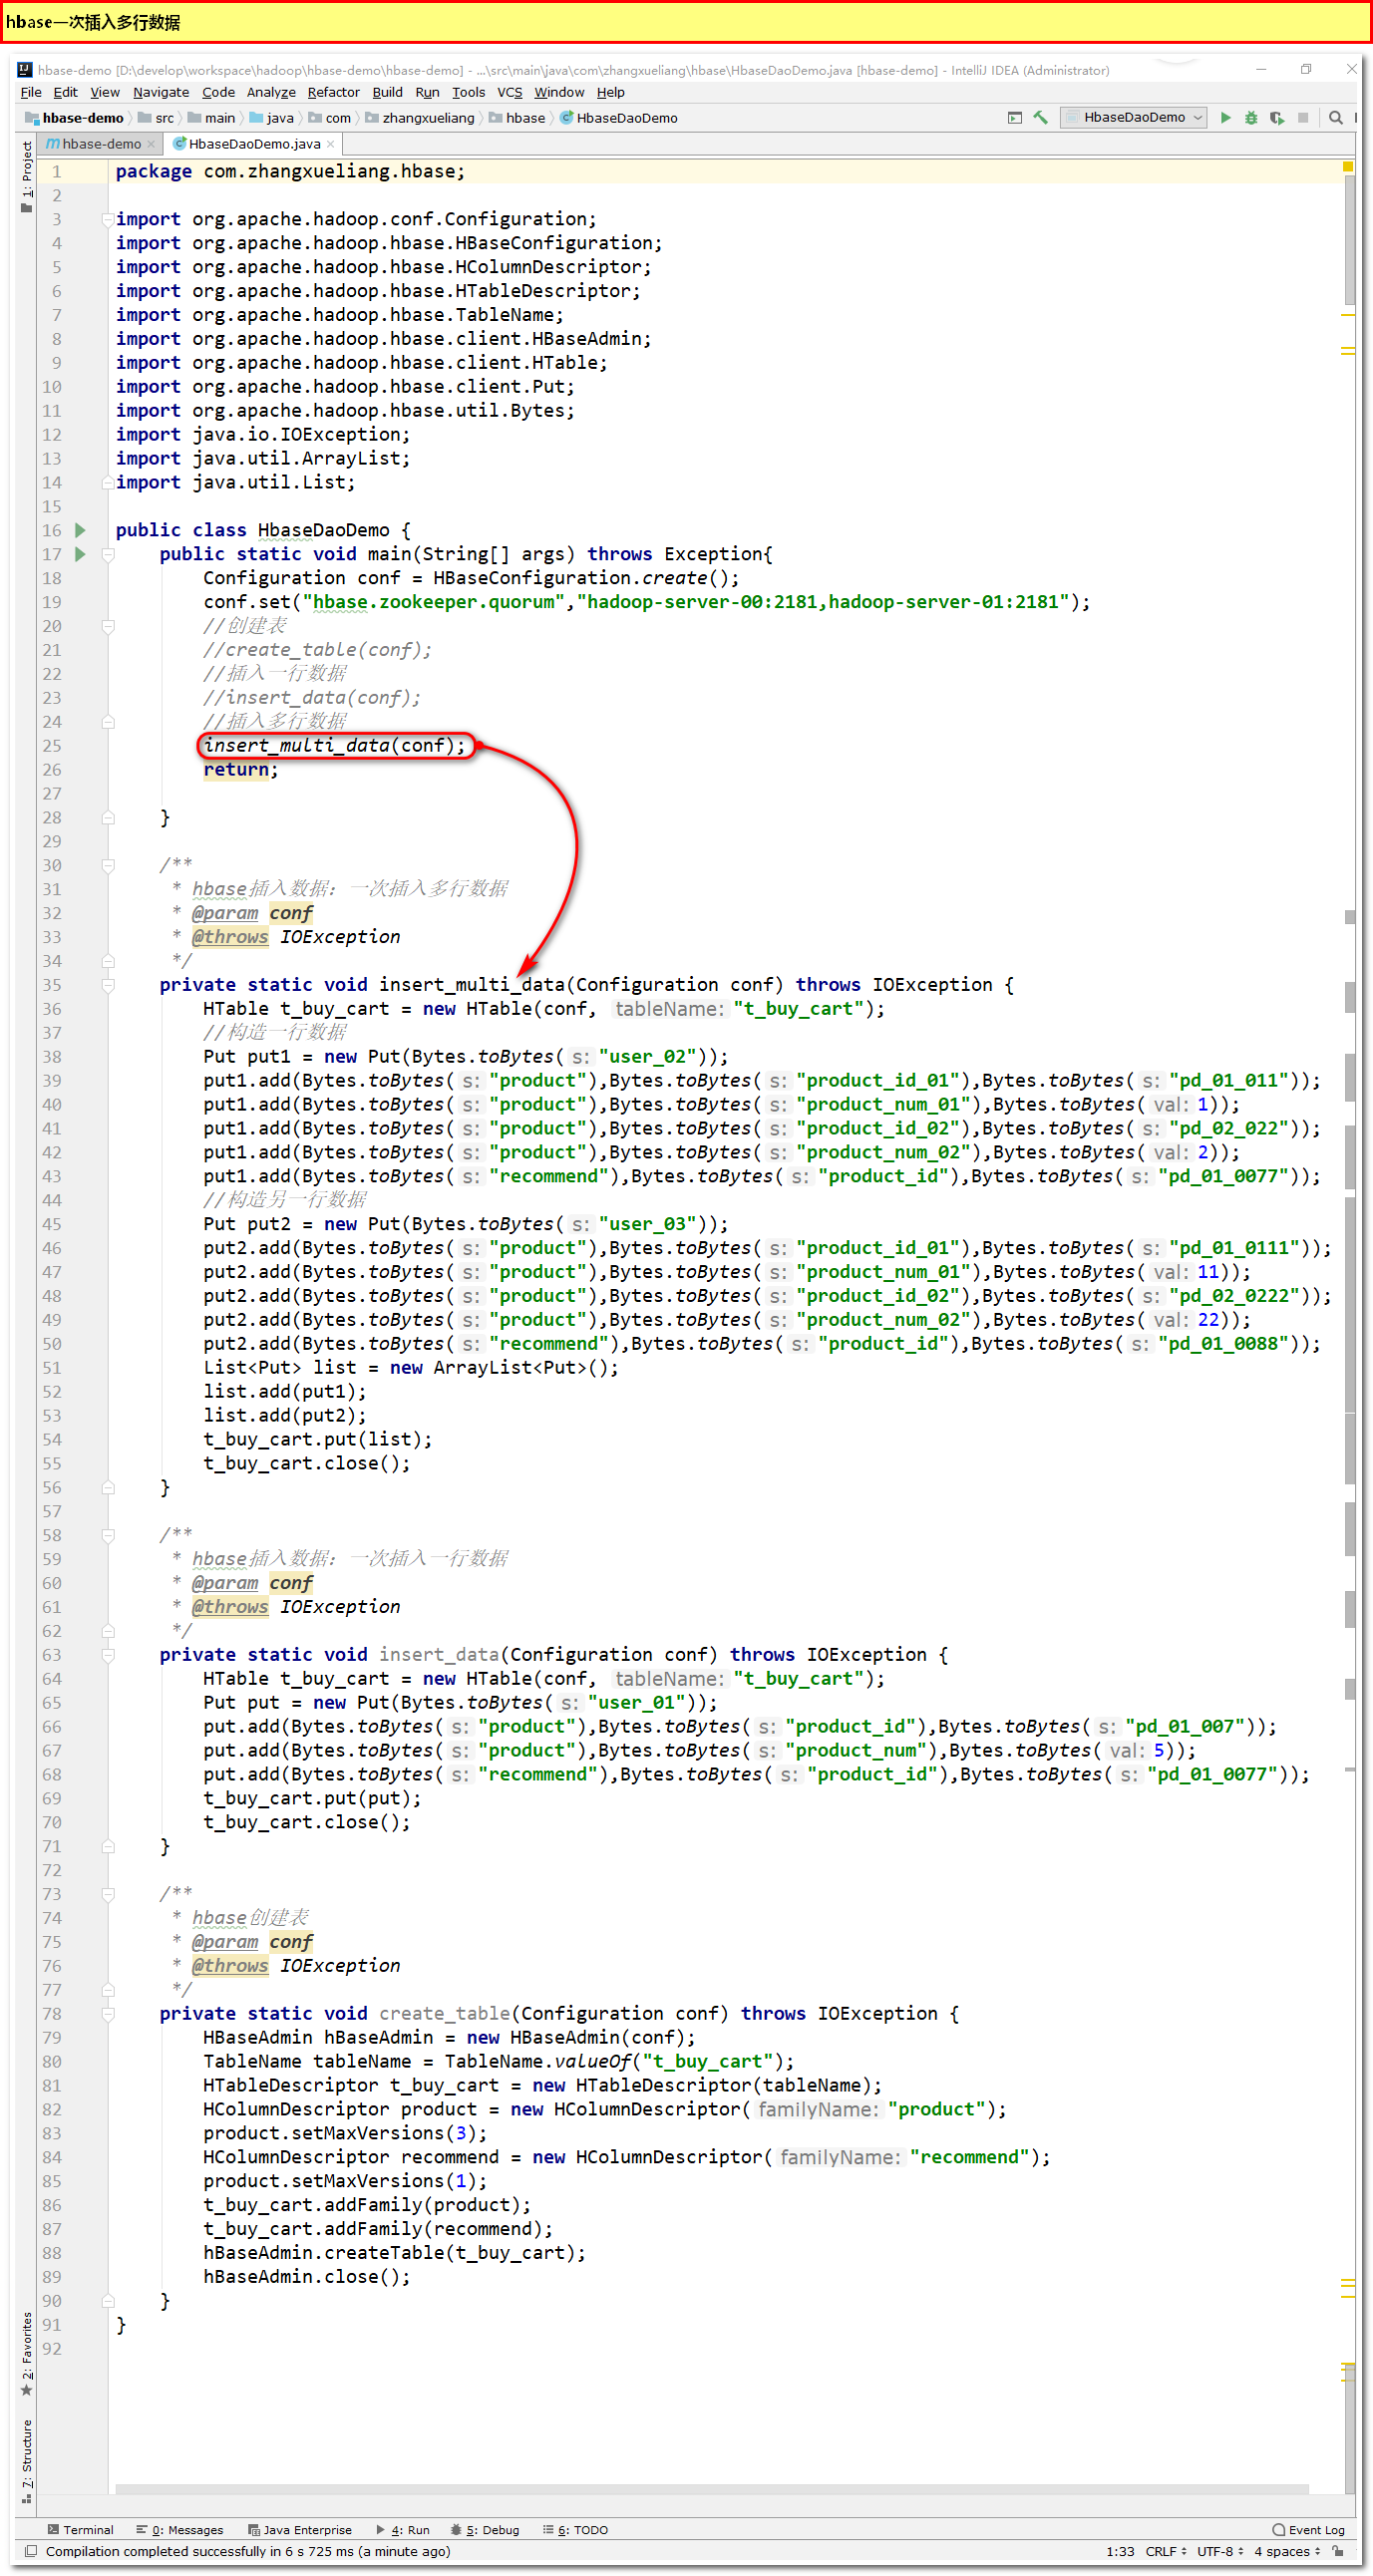Click the code inspection status indicator square

click(1348, 167)
